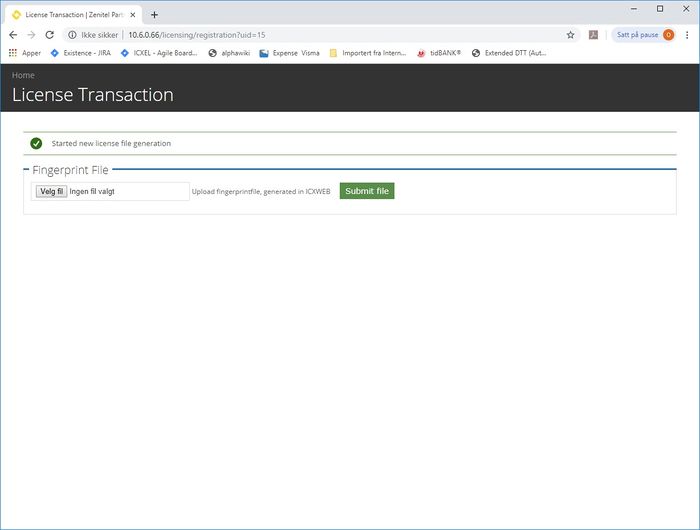
Task: Open site info icon next to Ikke sikker
Action: (x=72, y=35)
